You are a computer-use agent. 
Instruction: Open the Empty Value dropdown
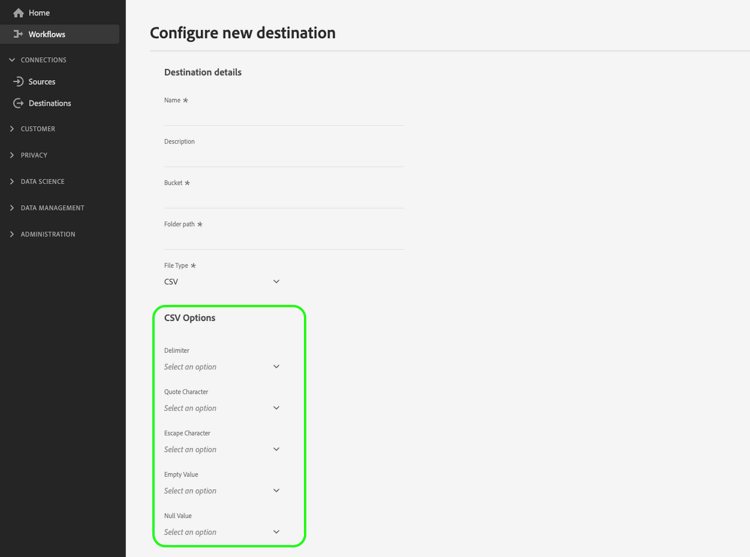point(222,491)
